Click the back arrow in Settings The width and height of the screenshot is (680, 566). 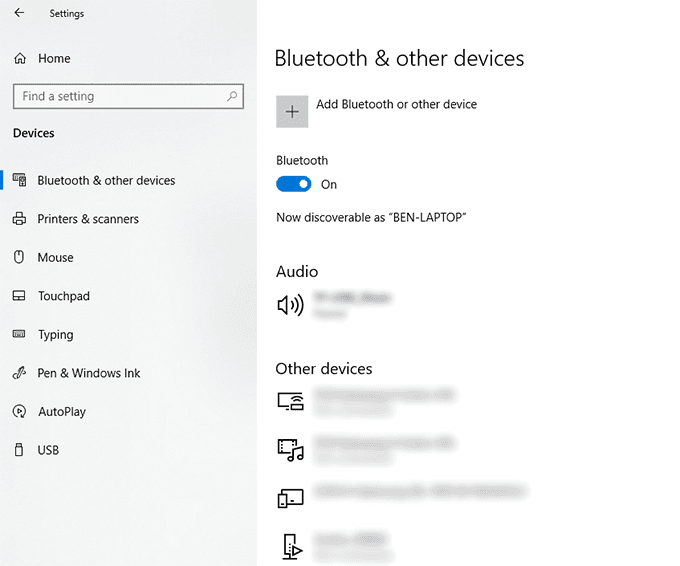pyautogui.click(x=20, y=13)
